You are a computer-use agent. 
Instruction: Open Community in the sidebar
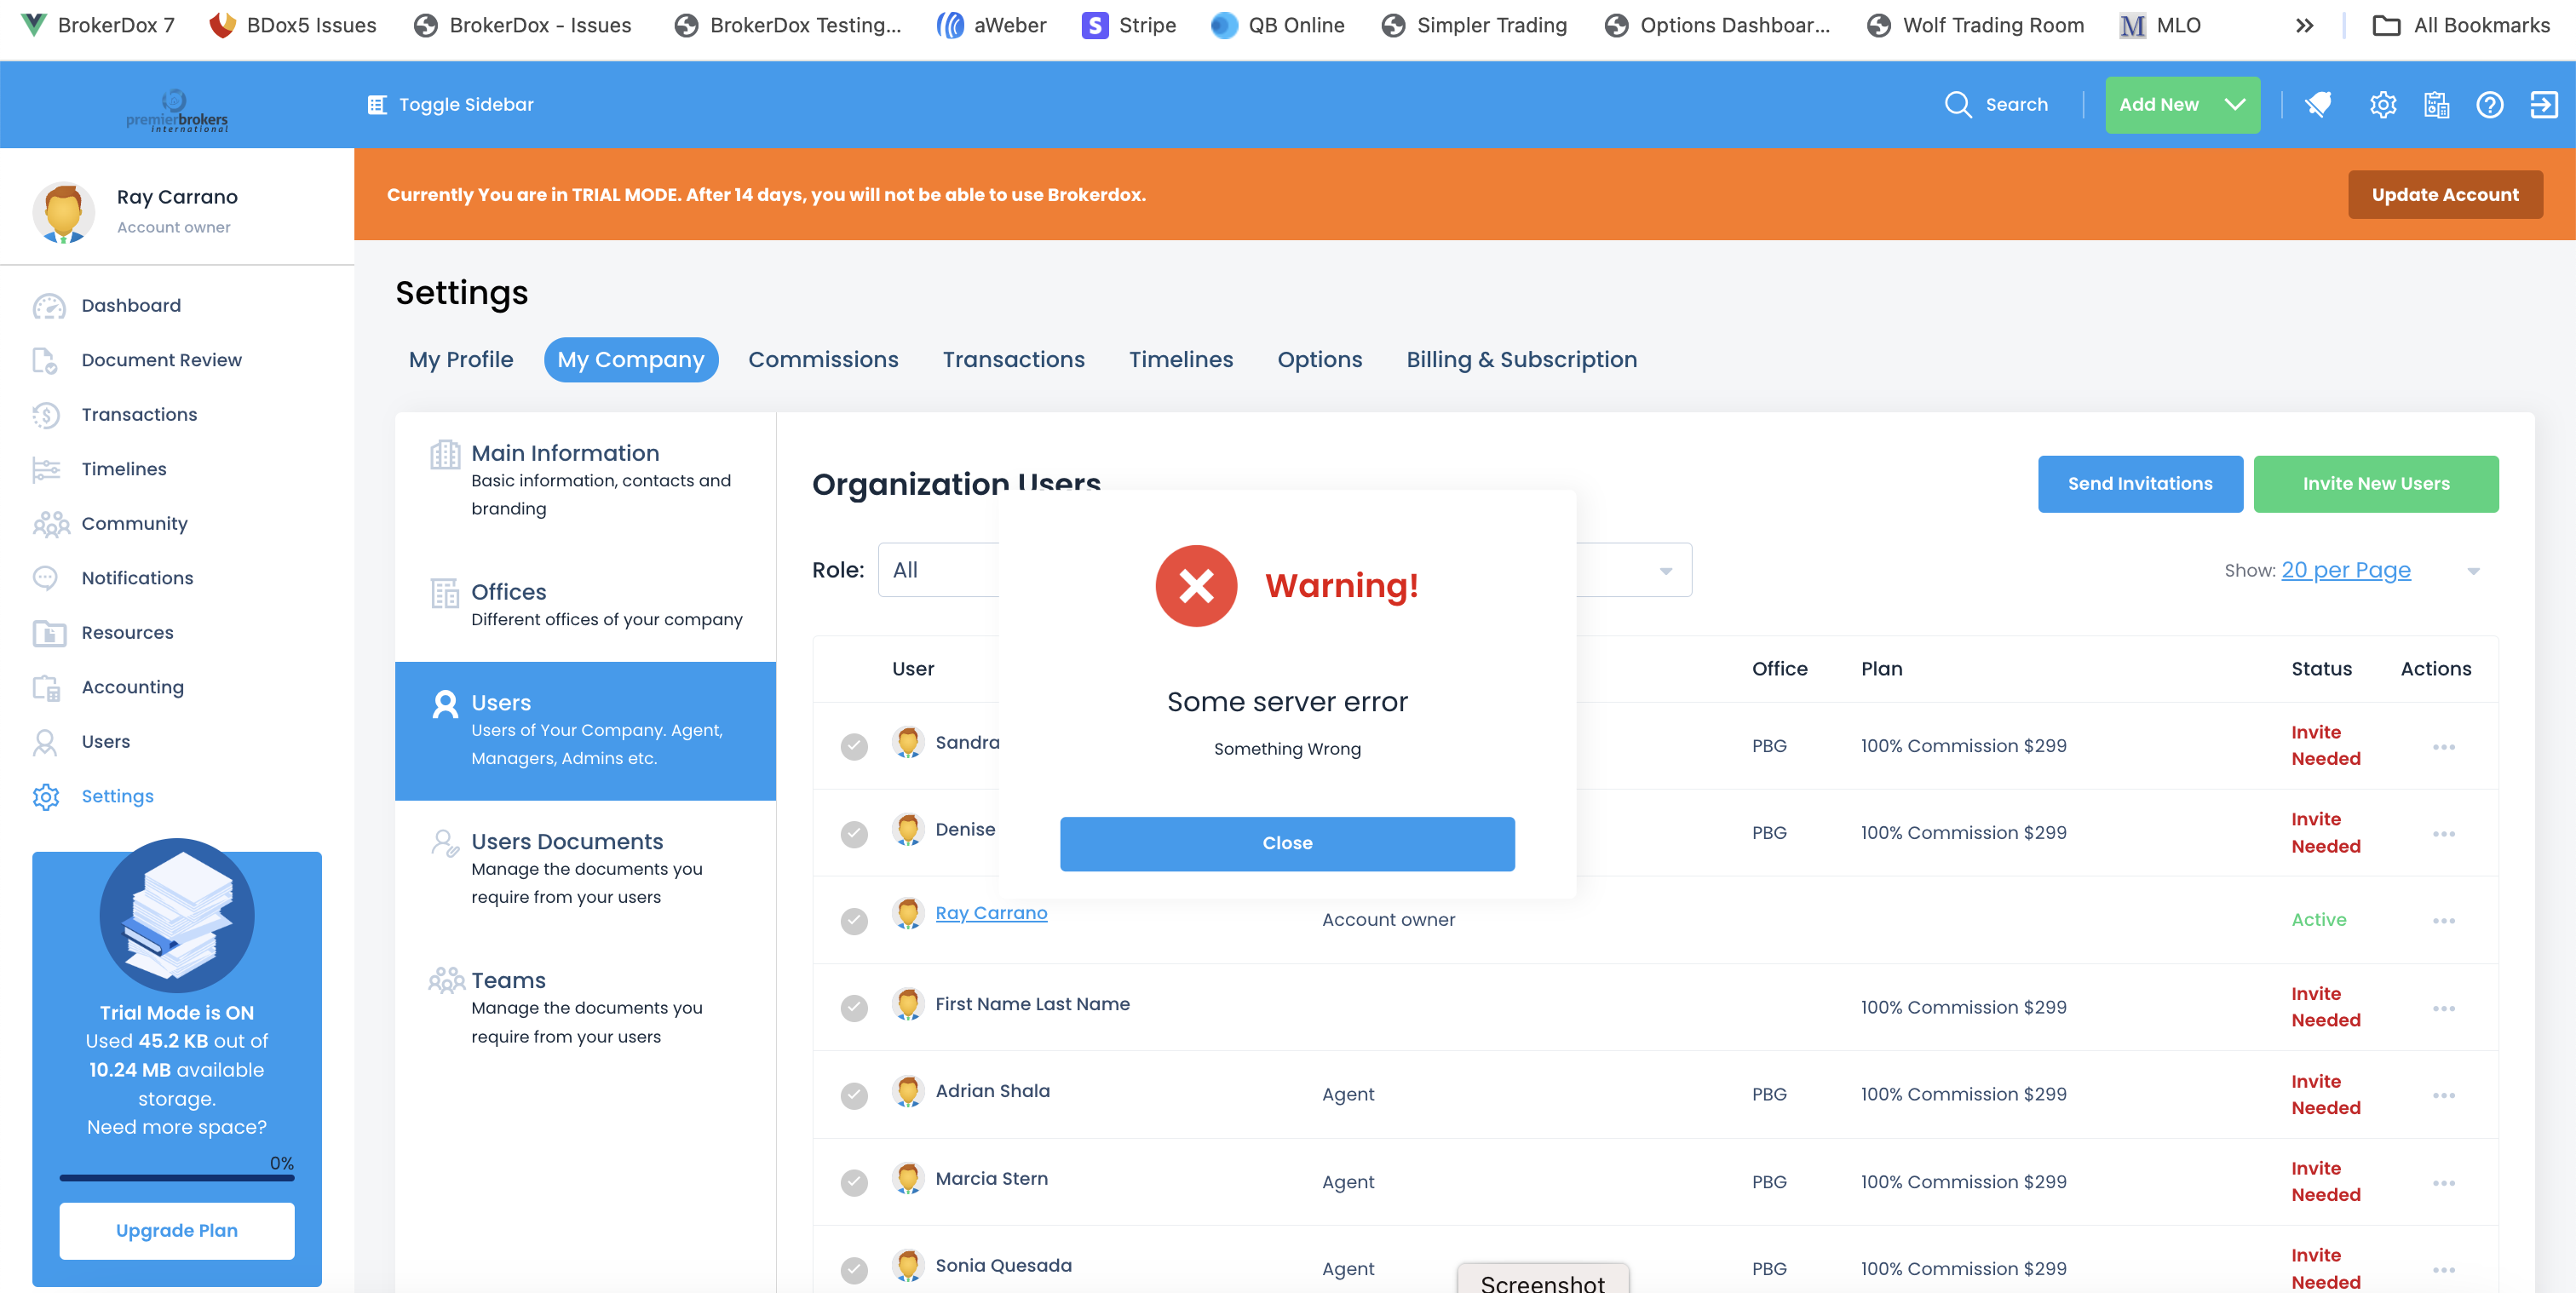[134, 524]
